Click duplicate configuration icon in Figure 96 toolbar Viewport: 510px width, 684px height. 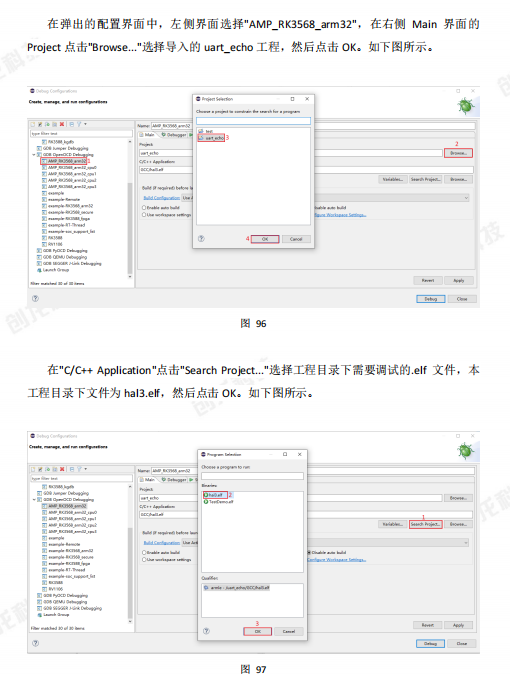point(47,124)
